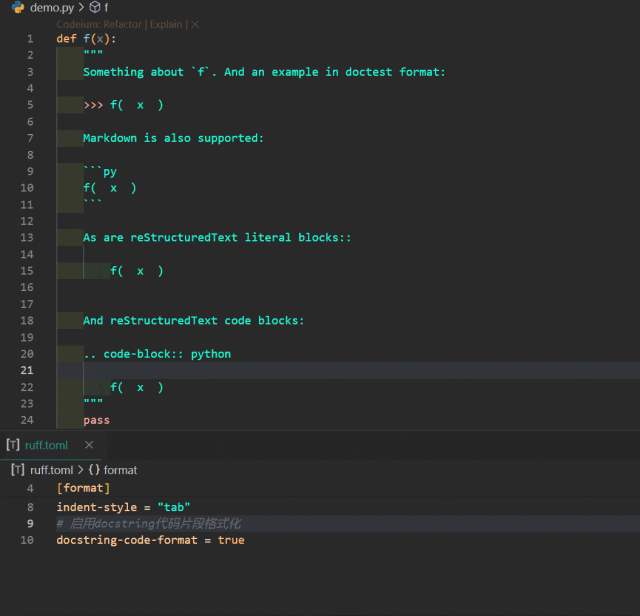Click line number 21 in demo.py gutter

[27, 370]
